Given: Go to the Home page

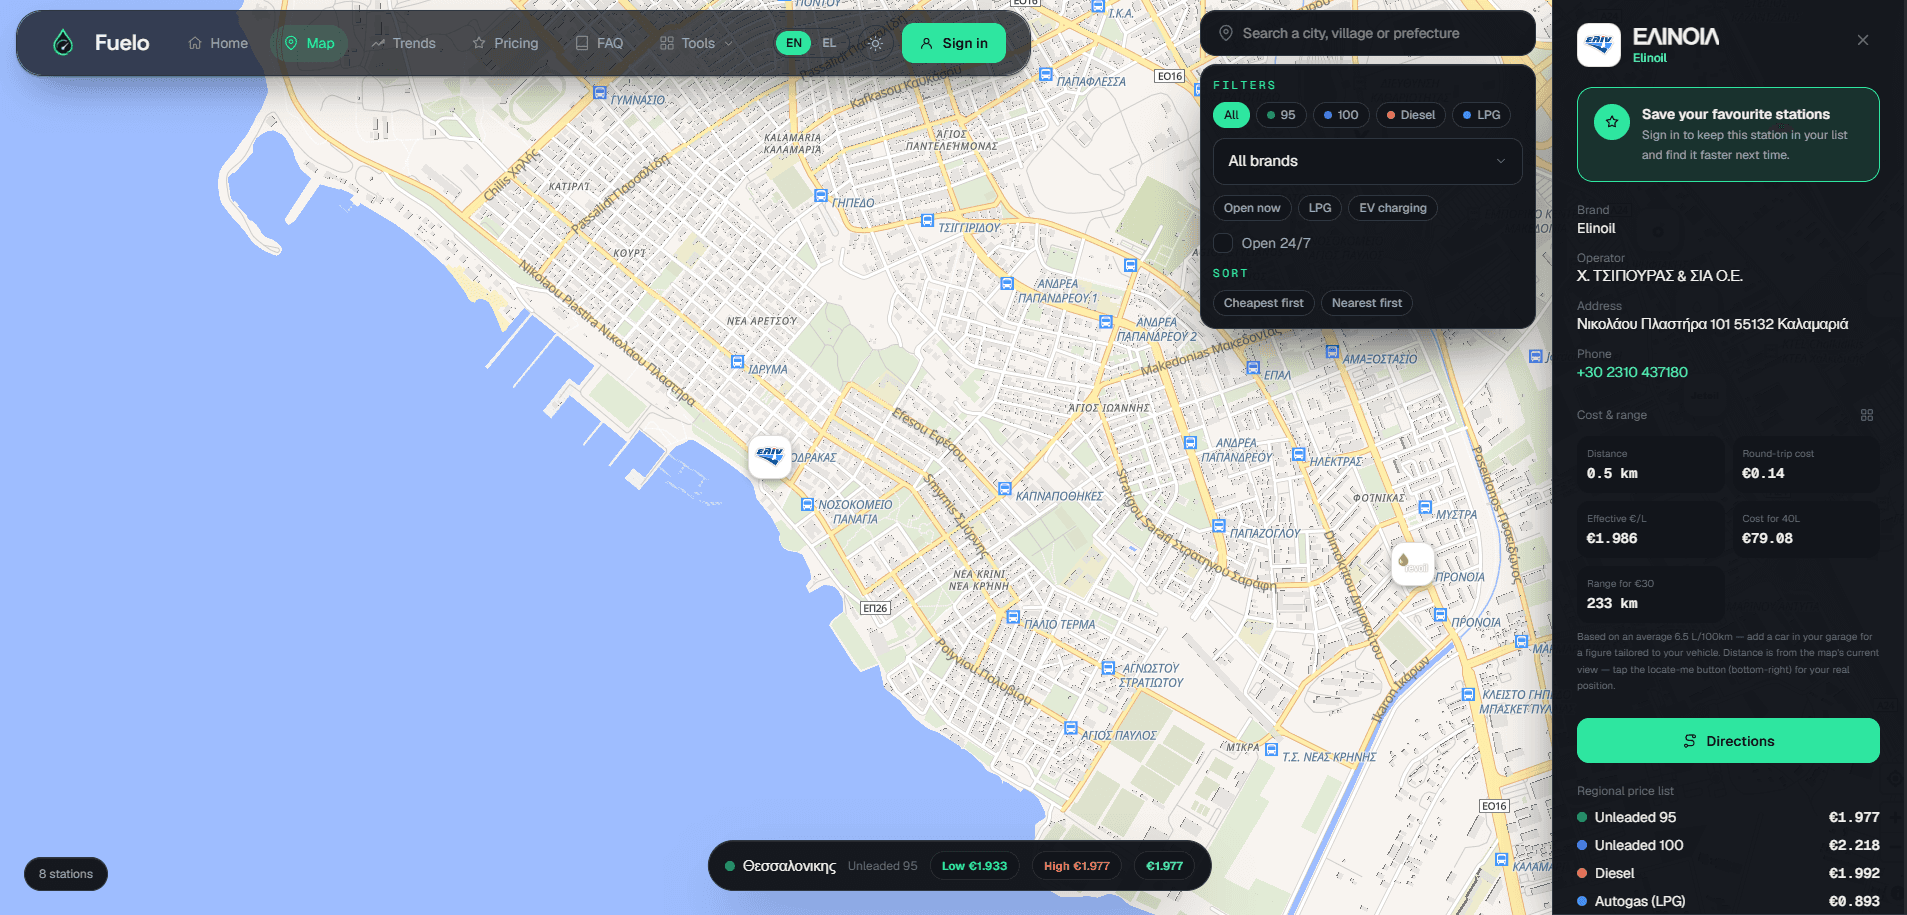Looking at the screenshot, I should tap(218, 43).
